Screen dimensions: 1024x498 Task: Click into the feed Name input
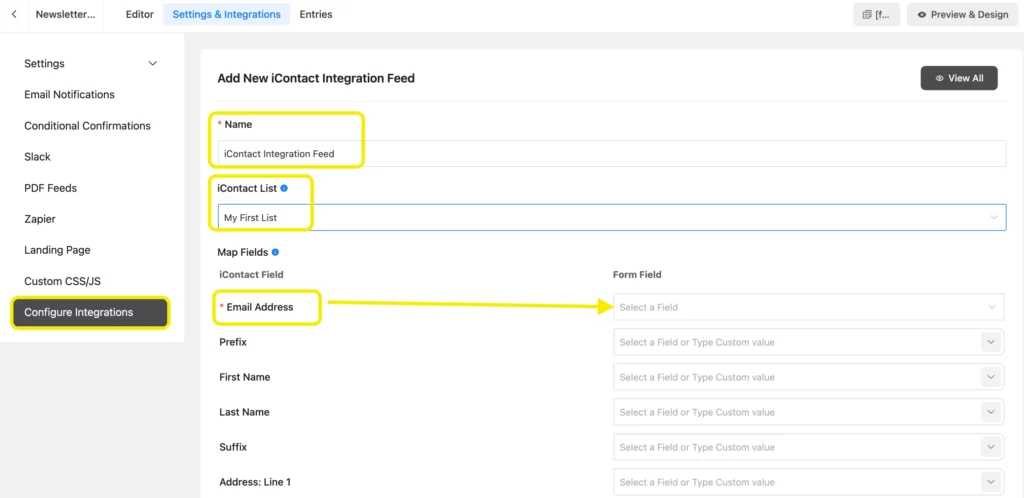612,154
